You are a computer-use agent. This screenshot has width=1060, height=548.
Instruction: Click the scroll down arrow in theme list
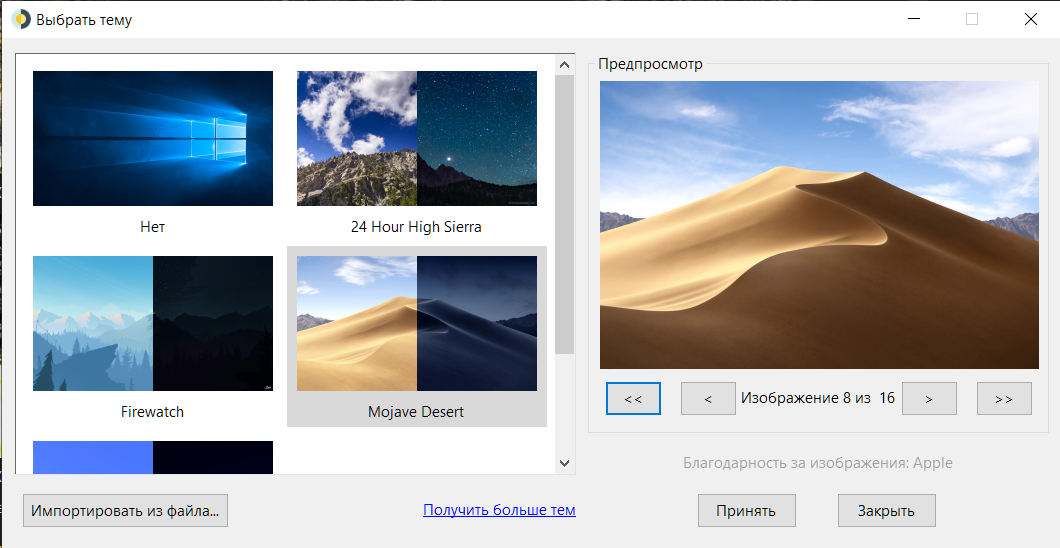(x=564, y=463)
